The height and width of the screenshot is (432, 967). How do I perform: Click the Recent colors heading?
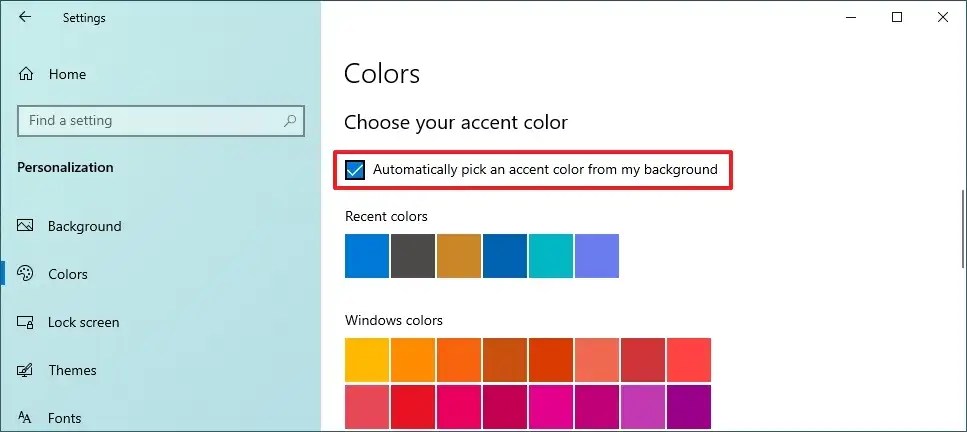tap(386, 217)
